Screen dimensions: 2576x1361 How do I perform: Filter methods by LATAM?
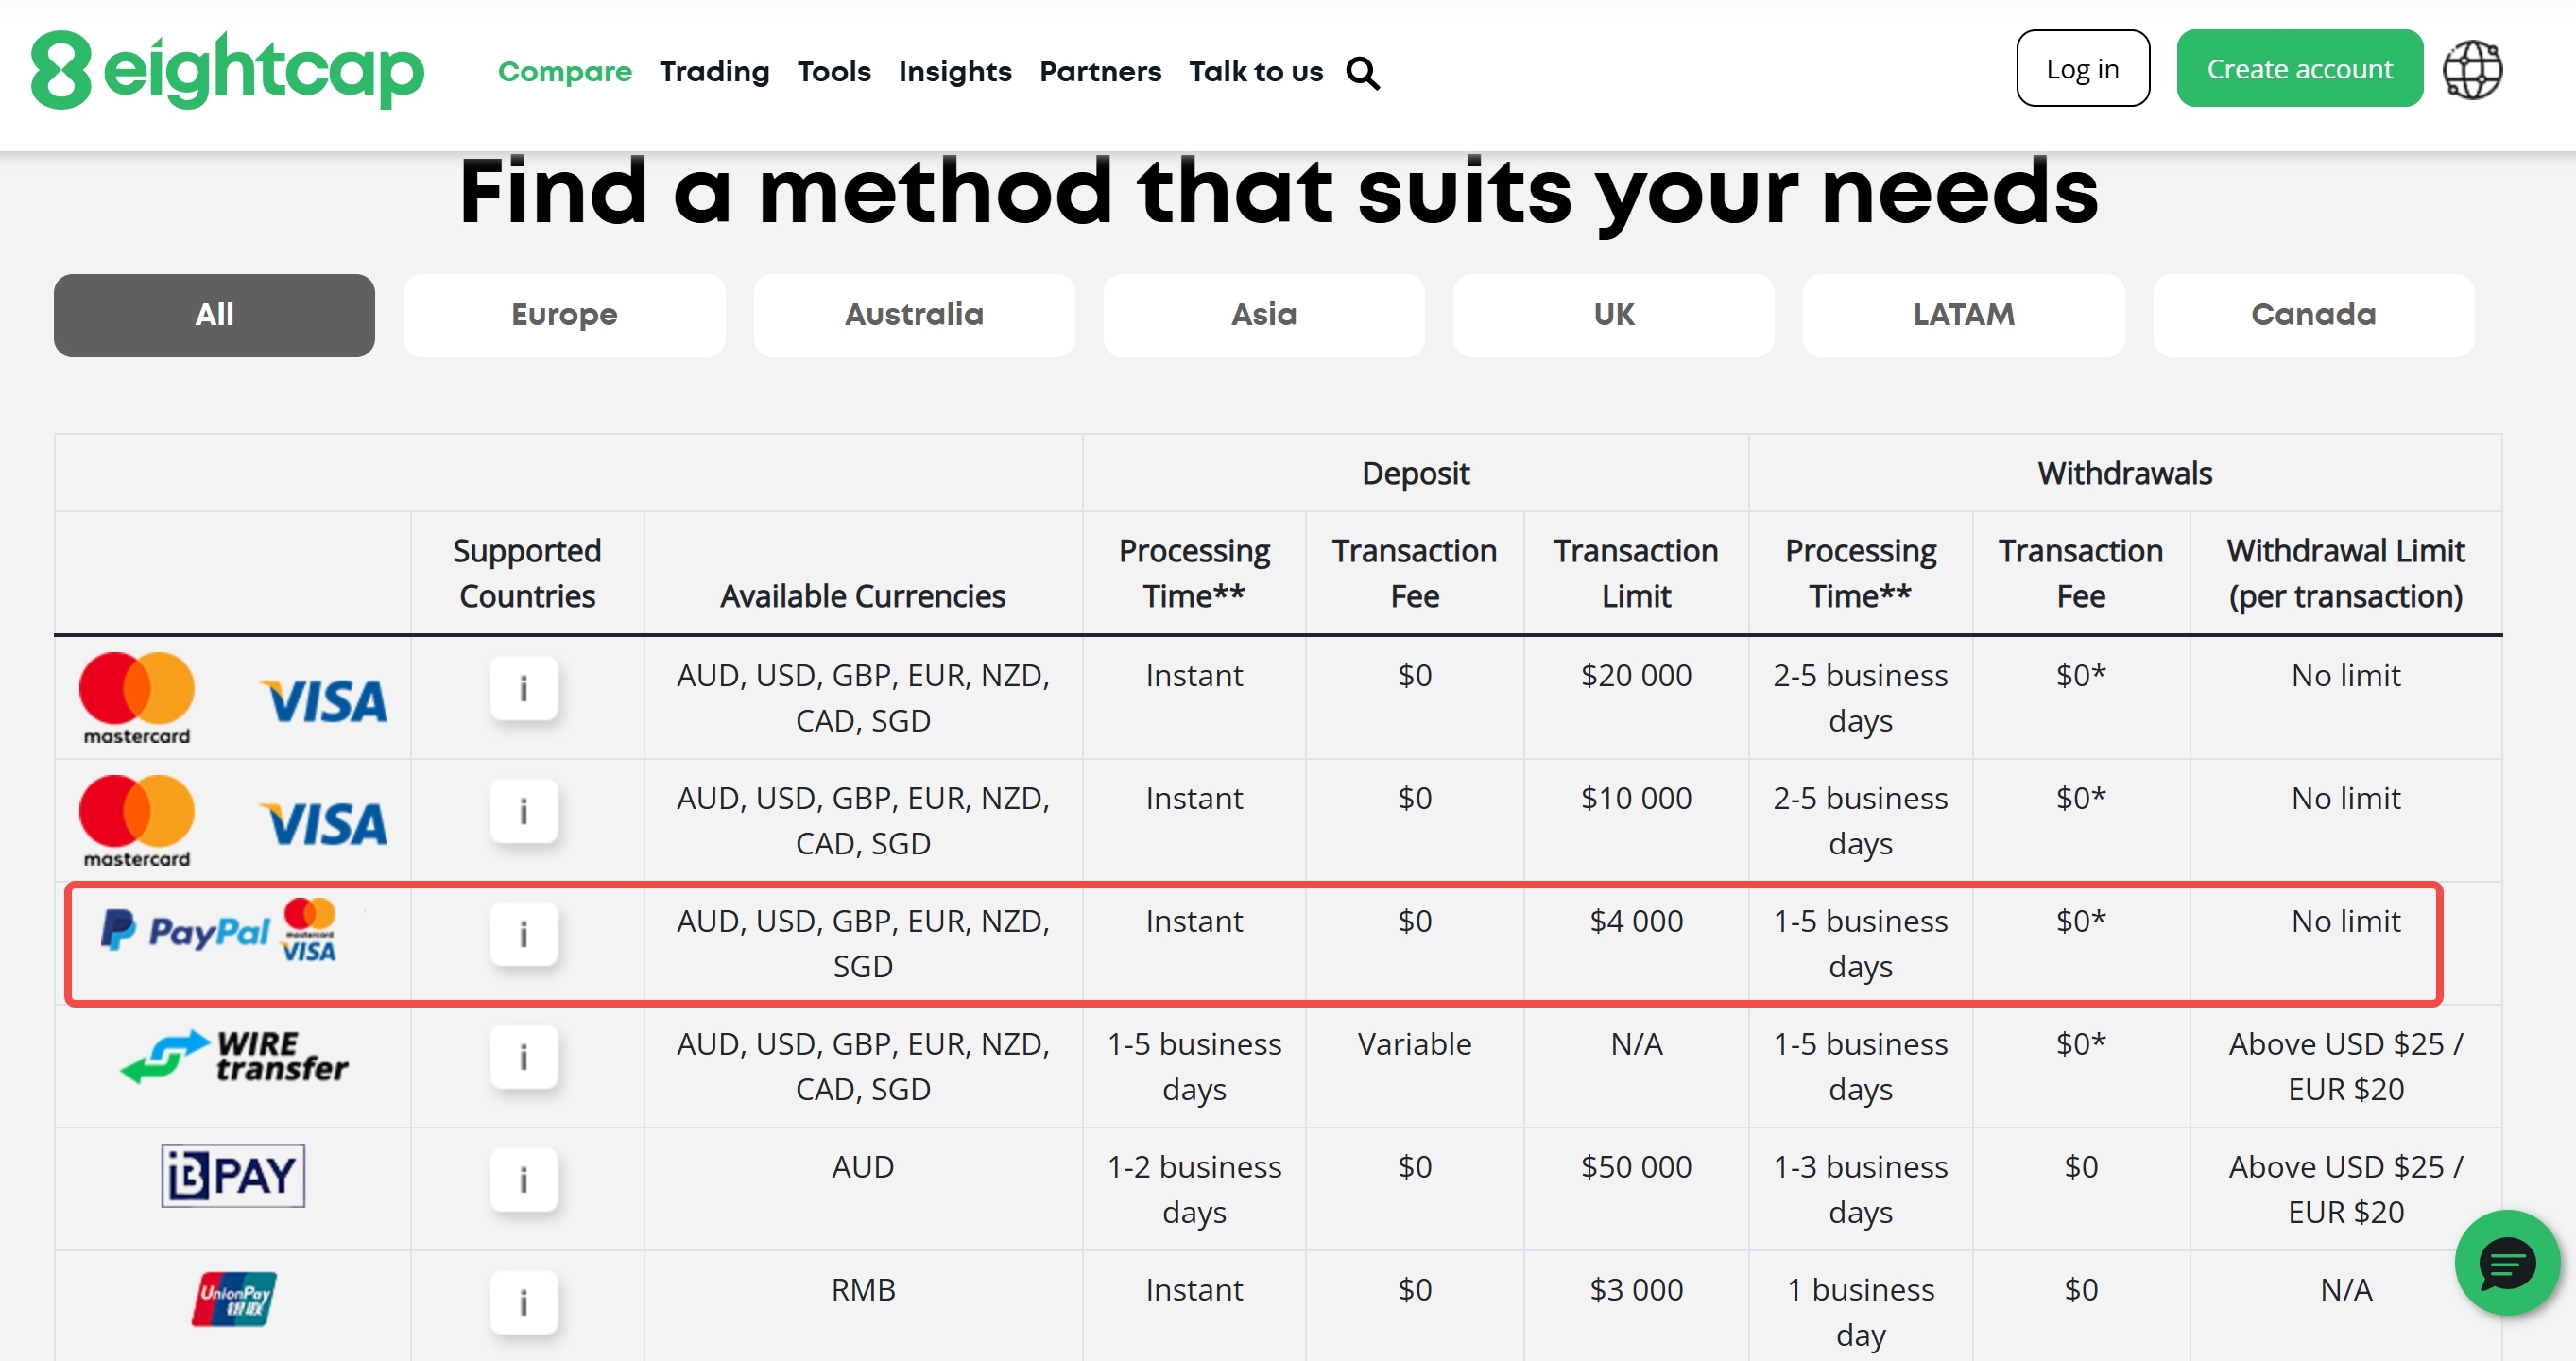pos(1964,315)
